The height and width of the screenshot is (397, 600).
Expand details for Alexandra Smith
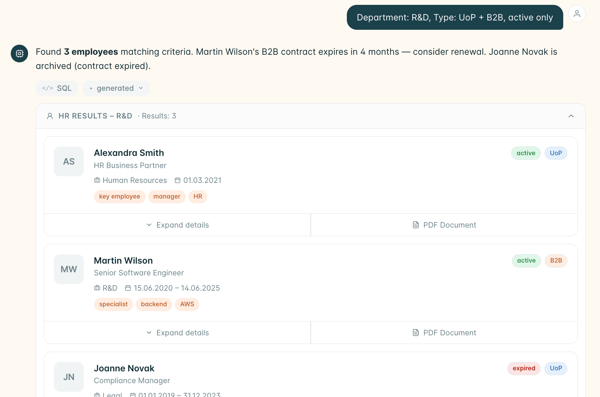[177, 225]
